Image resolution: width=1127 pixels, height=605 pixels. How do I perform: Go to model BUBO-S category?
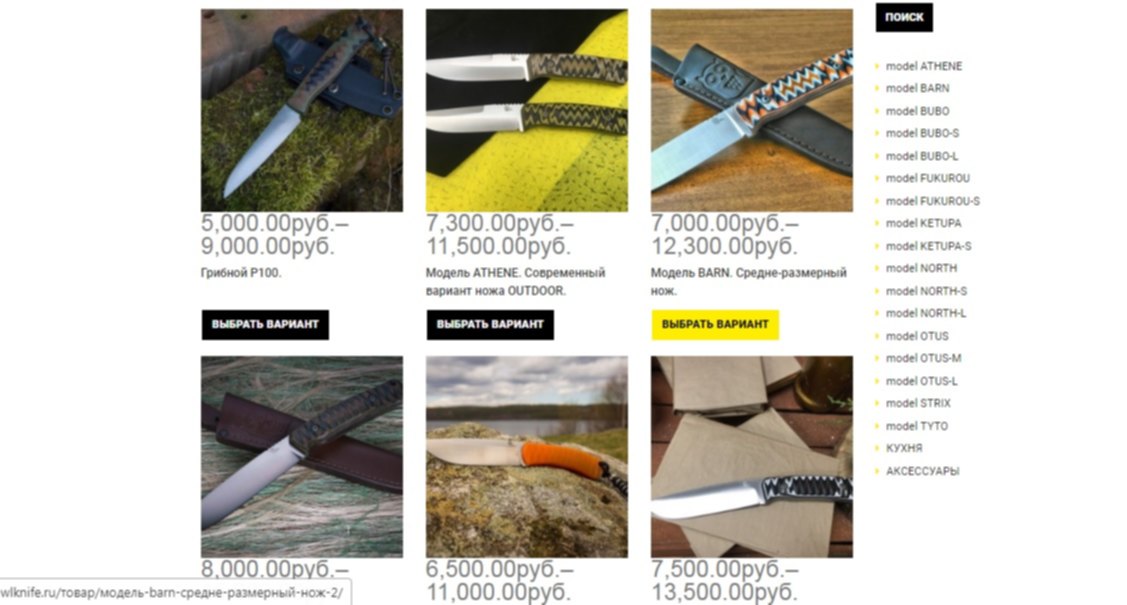click(x=922, y=133)
